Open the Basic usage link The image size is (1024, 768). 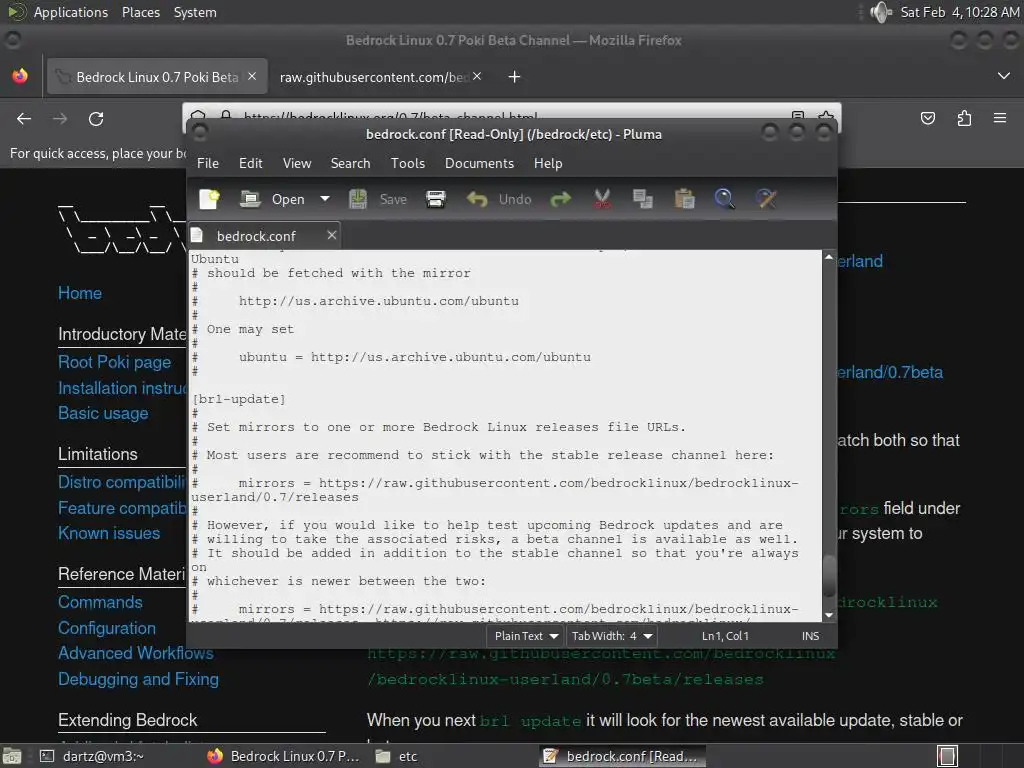[103, 413]
